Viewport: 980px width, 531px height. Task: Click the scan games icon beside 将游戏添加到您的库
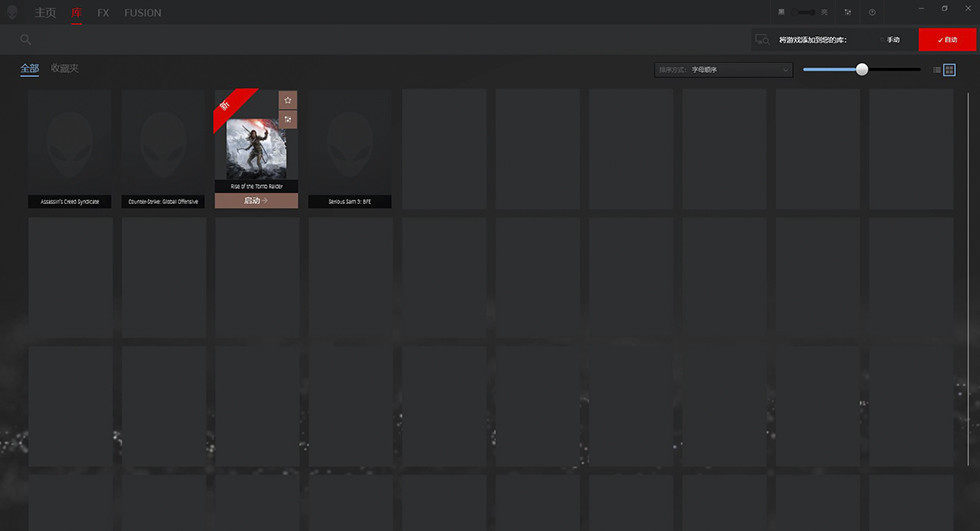tap(763, 40)
